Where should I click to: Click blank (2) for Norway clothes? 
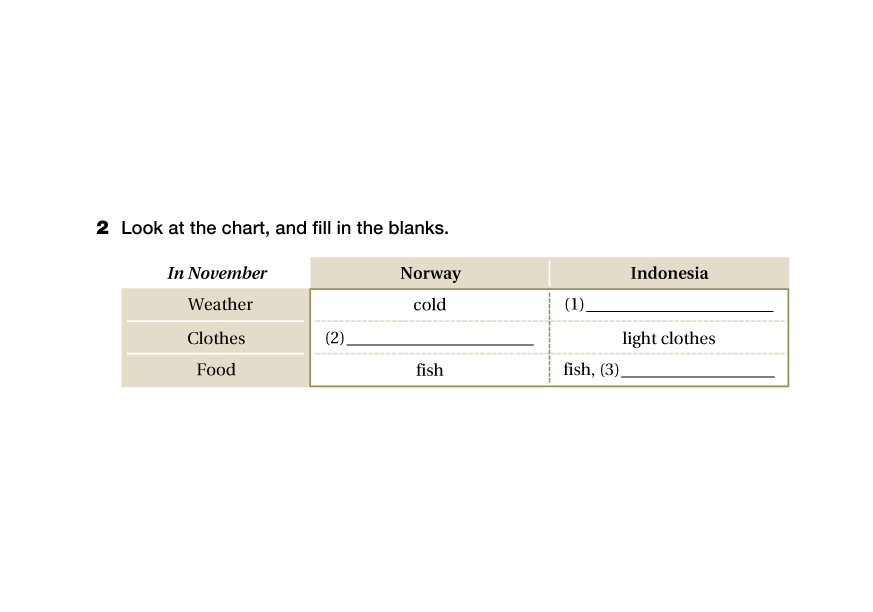tap(439, 339)
